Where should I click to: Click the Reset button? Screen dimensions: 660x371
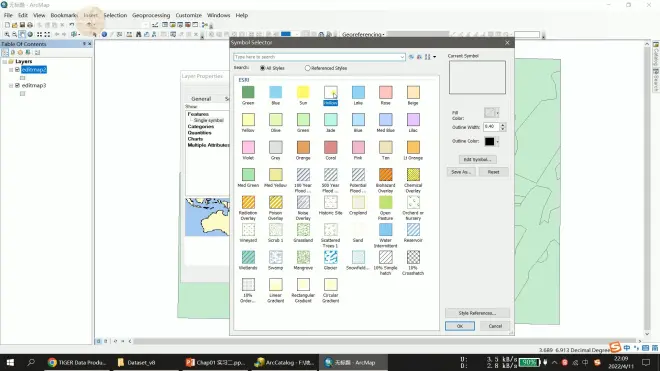coord(493,172)
